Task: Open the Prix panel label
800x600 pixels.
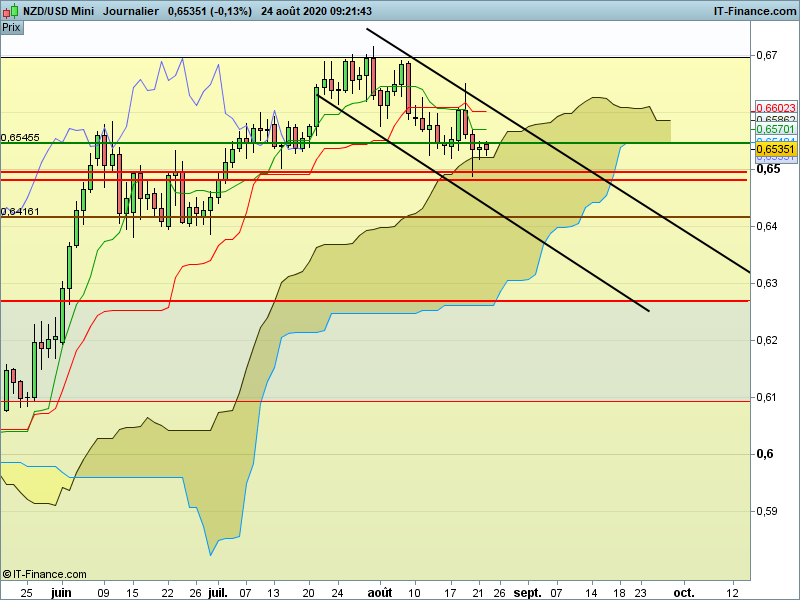Action: pyautogui.click(x=11, y=28)
